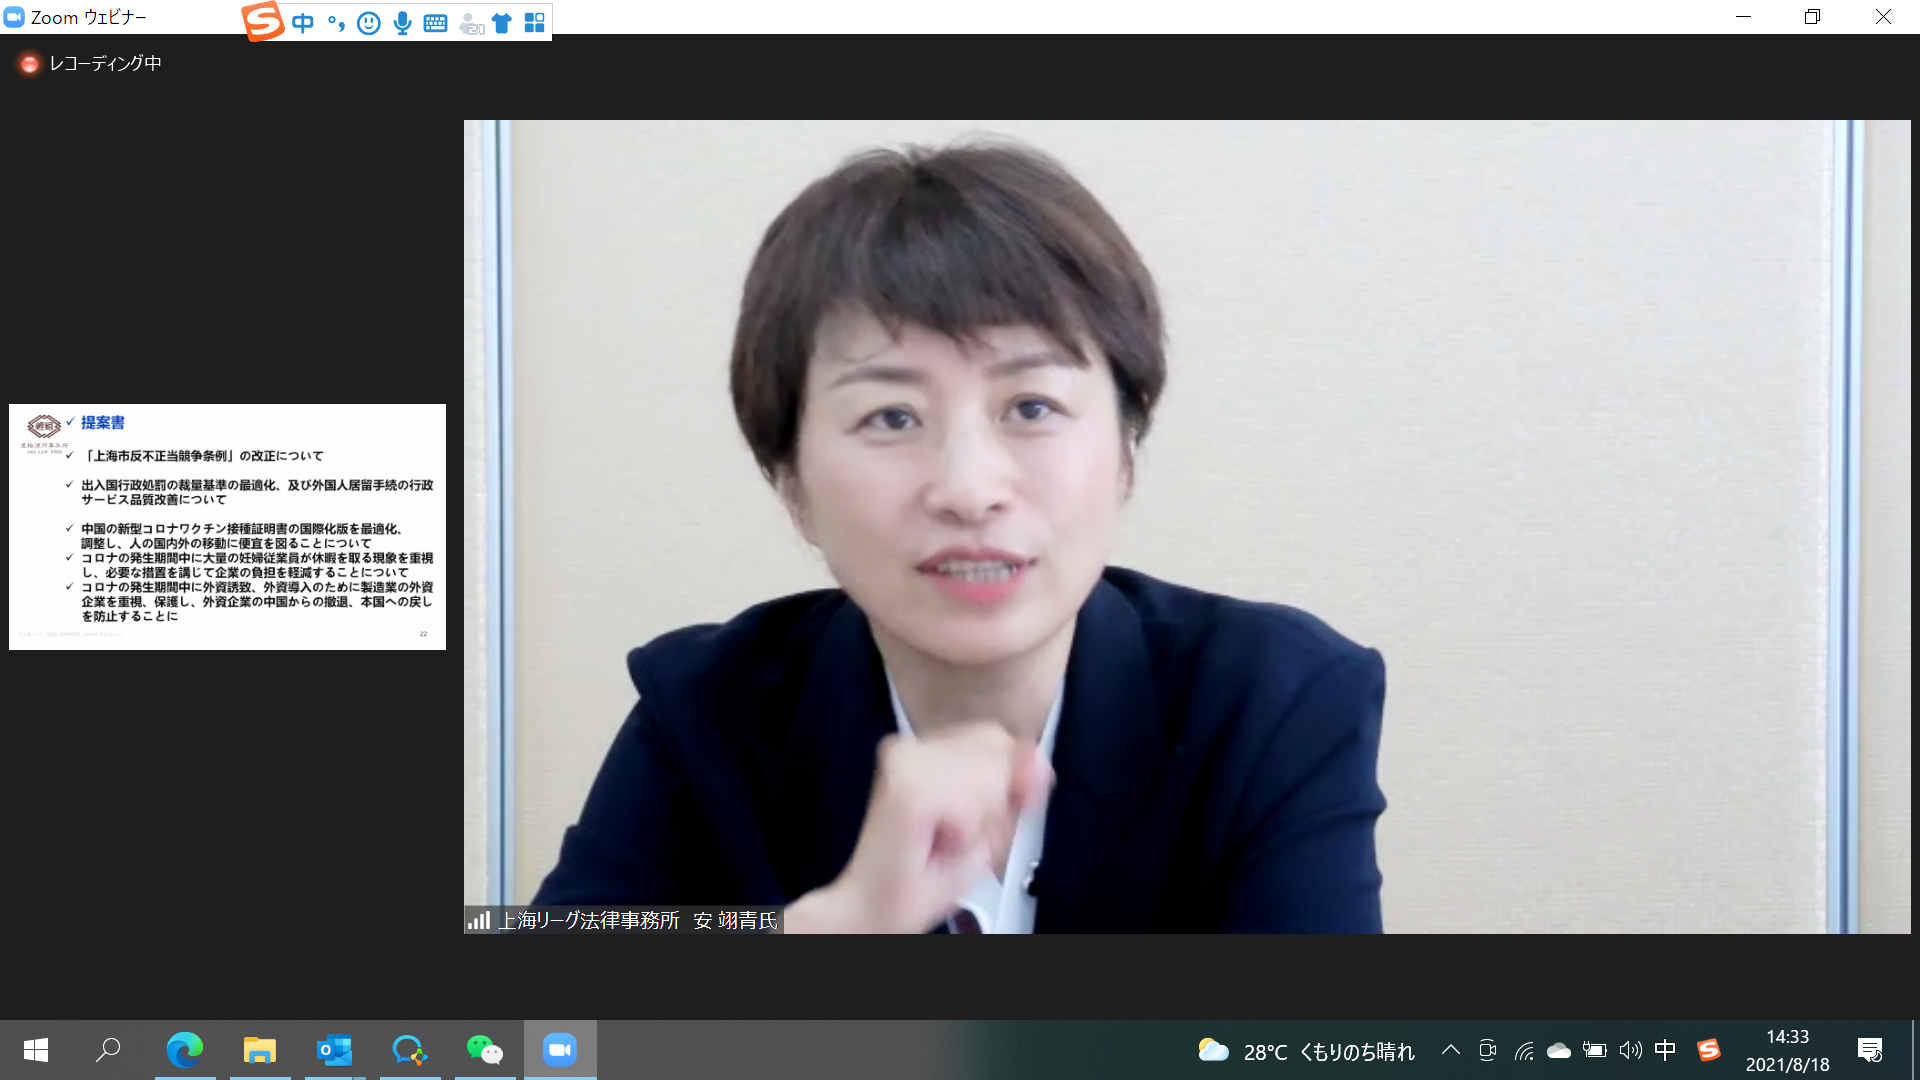Open network Wi-Fi tray settings

pos(1524,1050)
